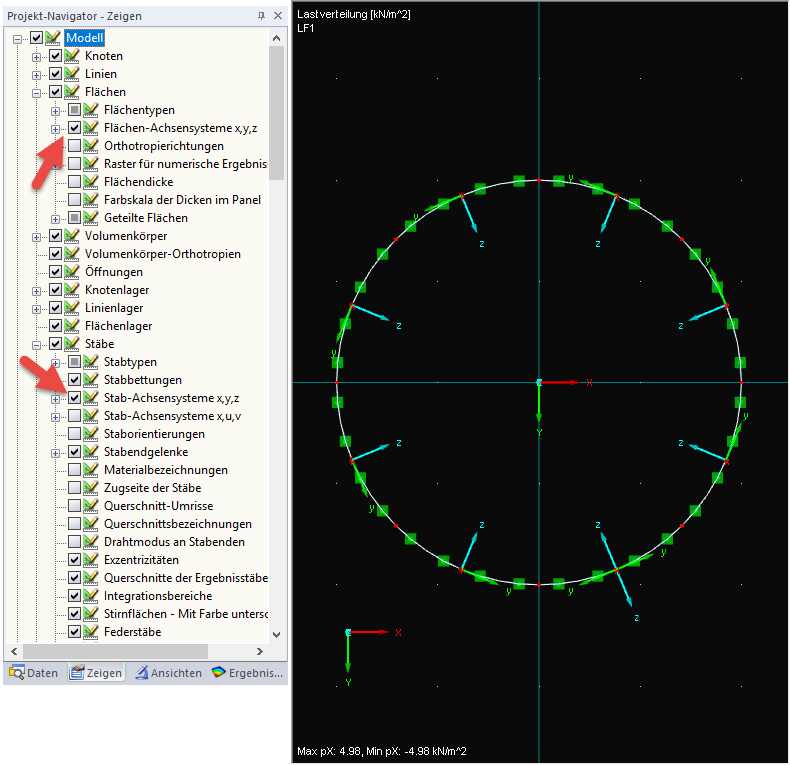Enable the Drahtmodus an Stabenden checkbox
Screen dimensions: 790x765
pyautogui.click(x=75, y=542)
